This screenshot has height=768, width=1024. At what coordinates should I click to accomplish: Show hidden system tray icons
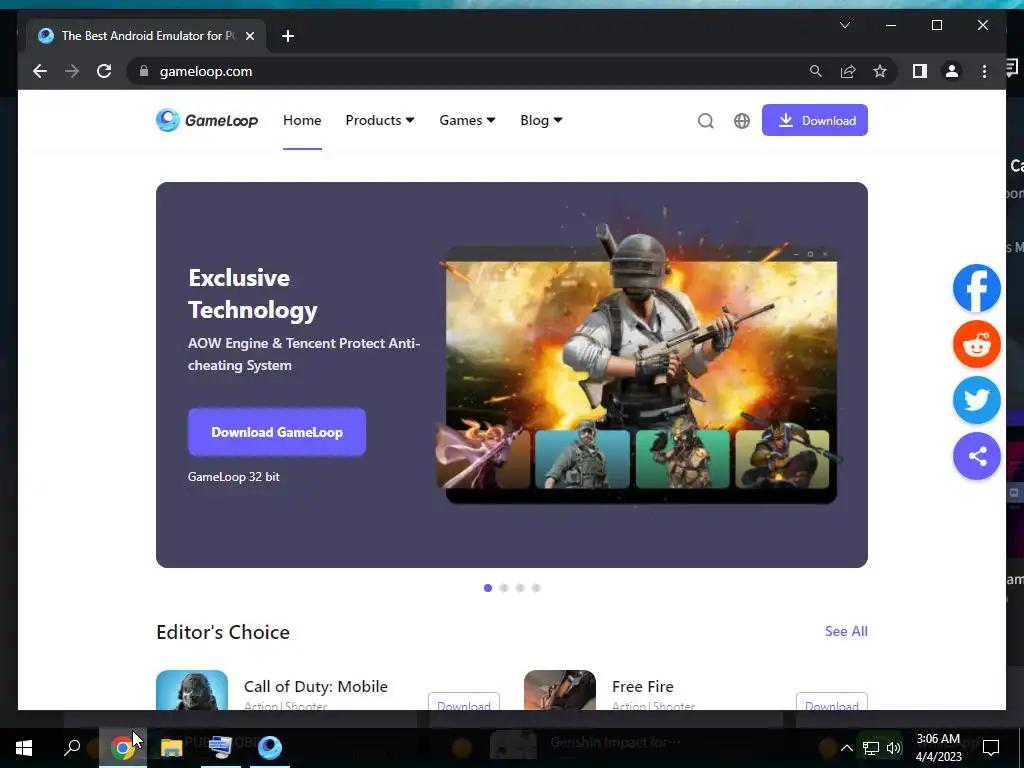point(846,748)
